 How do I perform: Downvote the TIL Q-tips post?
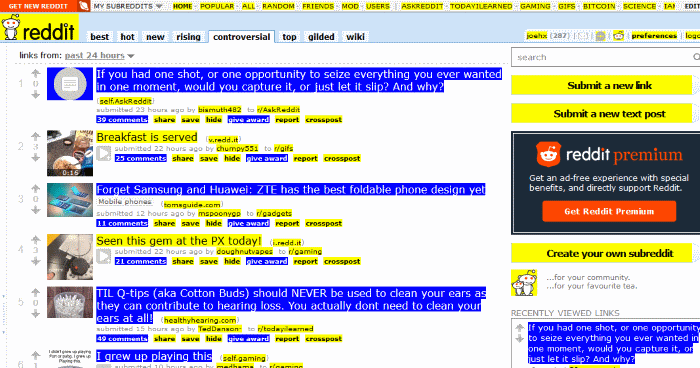[36, 314]
